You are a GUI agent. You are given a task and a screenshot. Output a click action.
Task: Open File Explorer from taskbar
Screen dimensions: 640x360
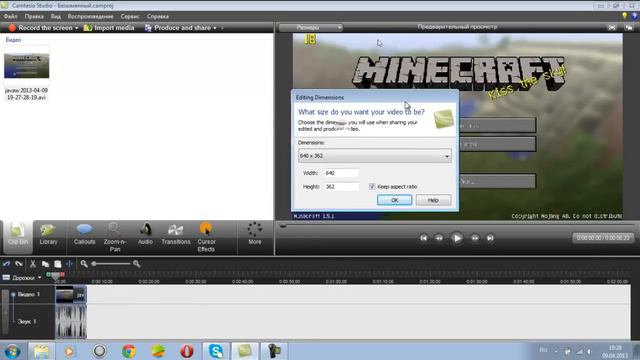(41, 351)
